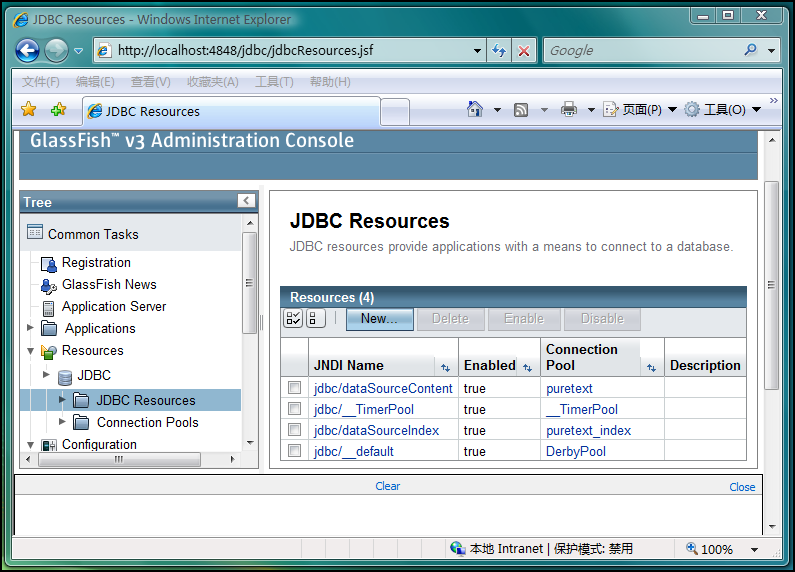Open the jdbc/dataSourceContent link

[383, 388]
